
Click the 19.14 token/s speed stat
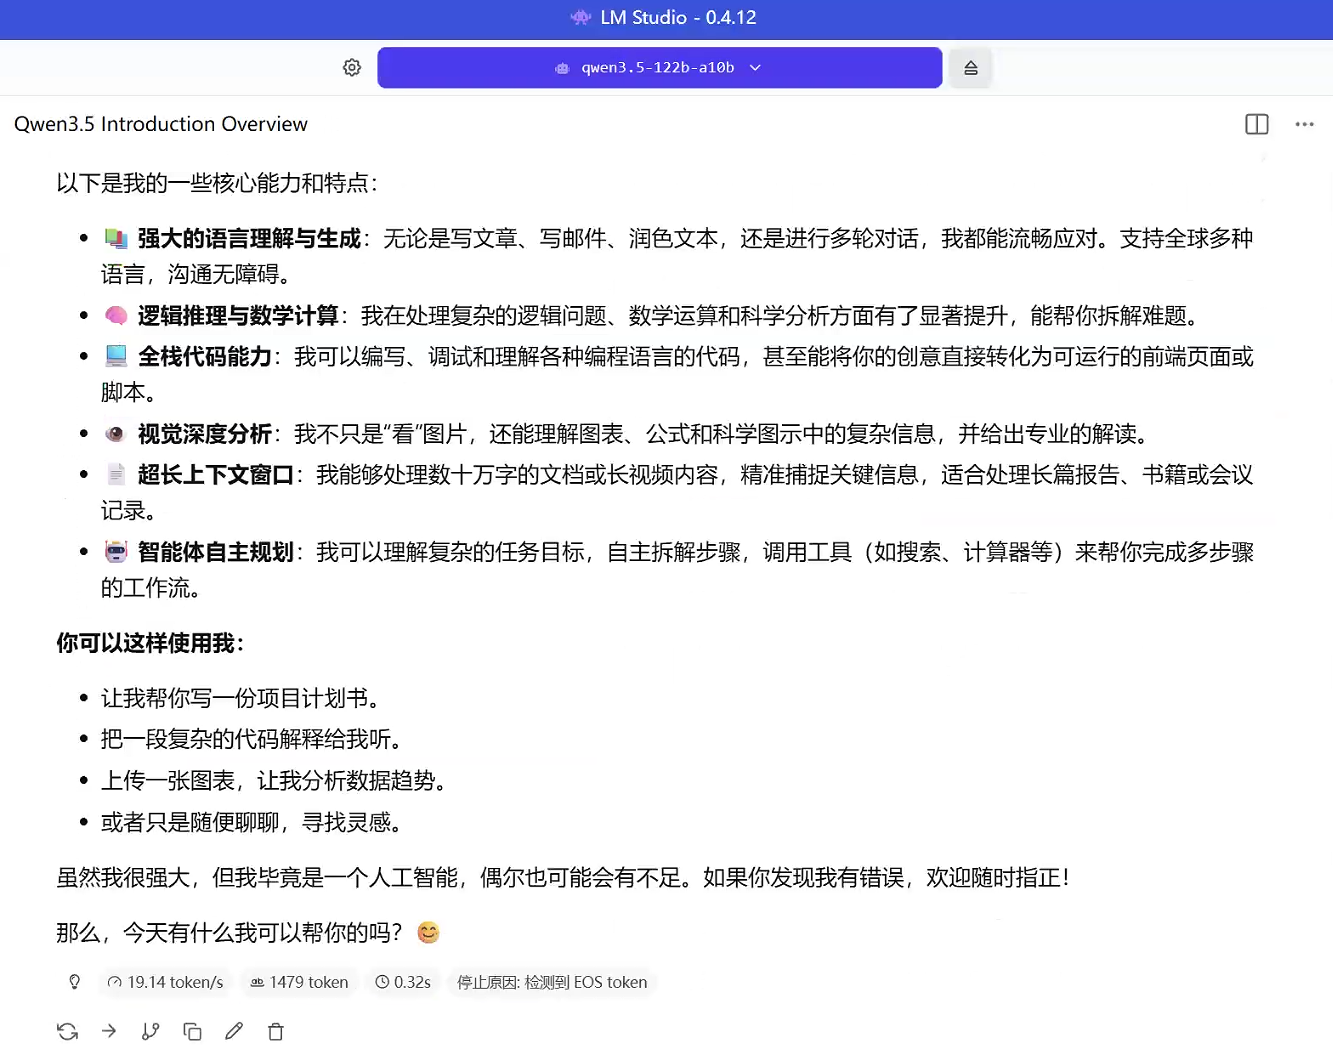(x=165, y=982)
